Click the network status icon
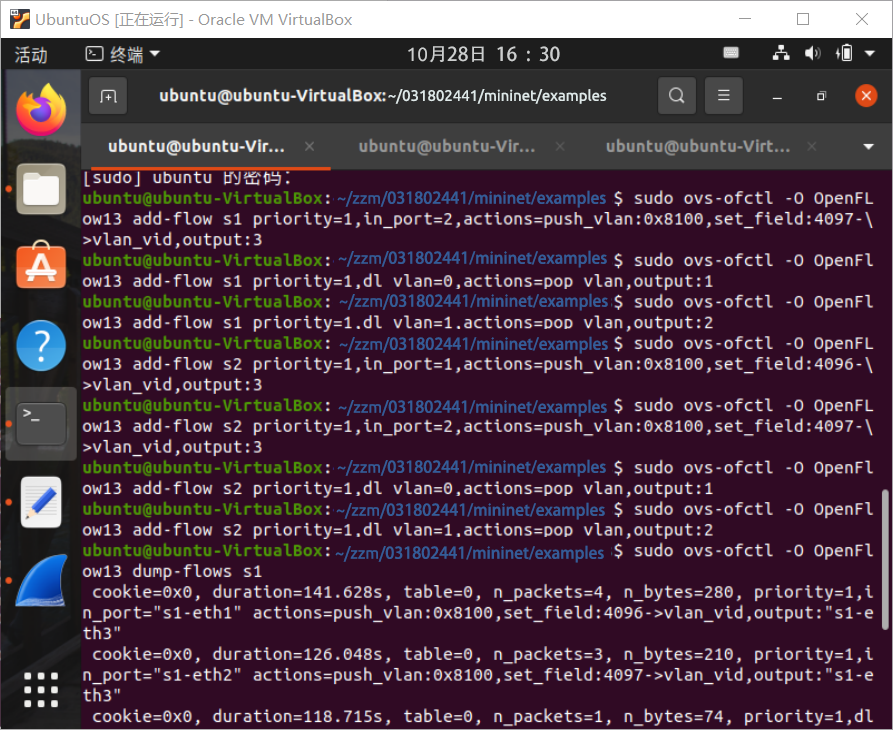Image resolution: width=893 pixels, height=730 pixels. 781,53
